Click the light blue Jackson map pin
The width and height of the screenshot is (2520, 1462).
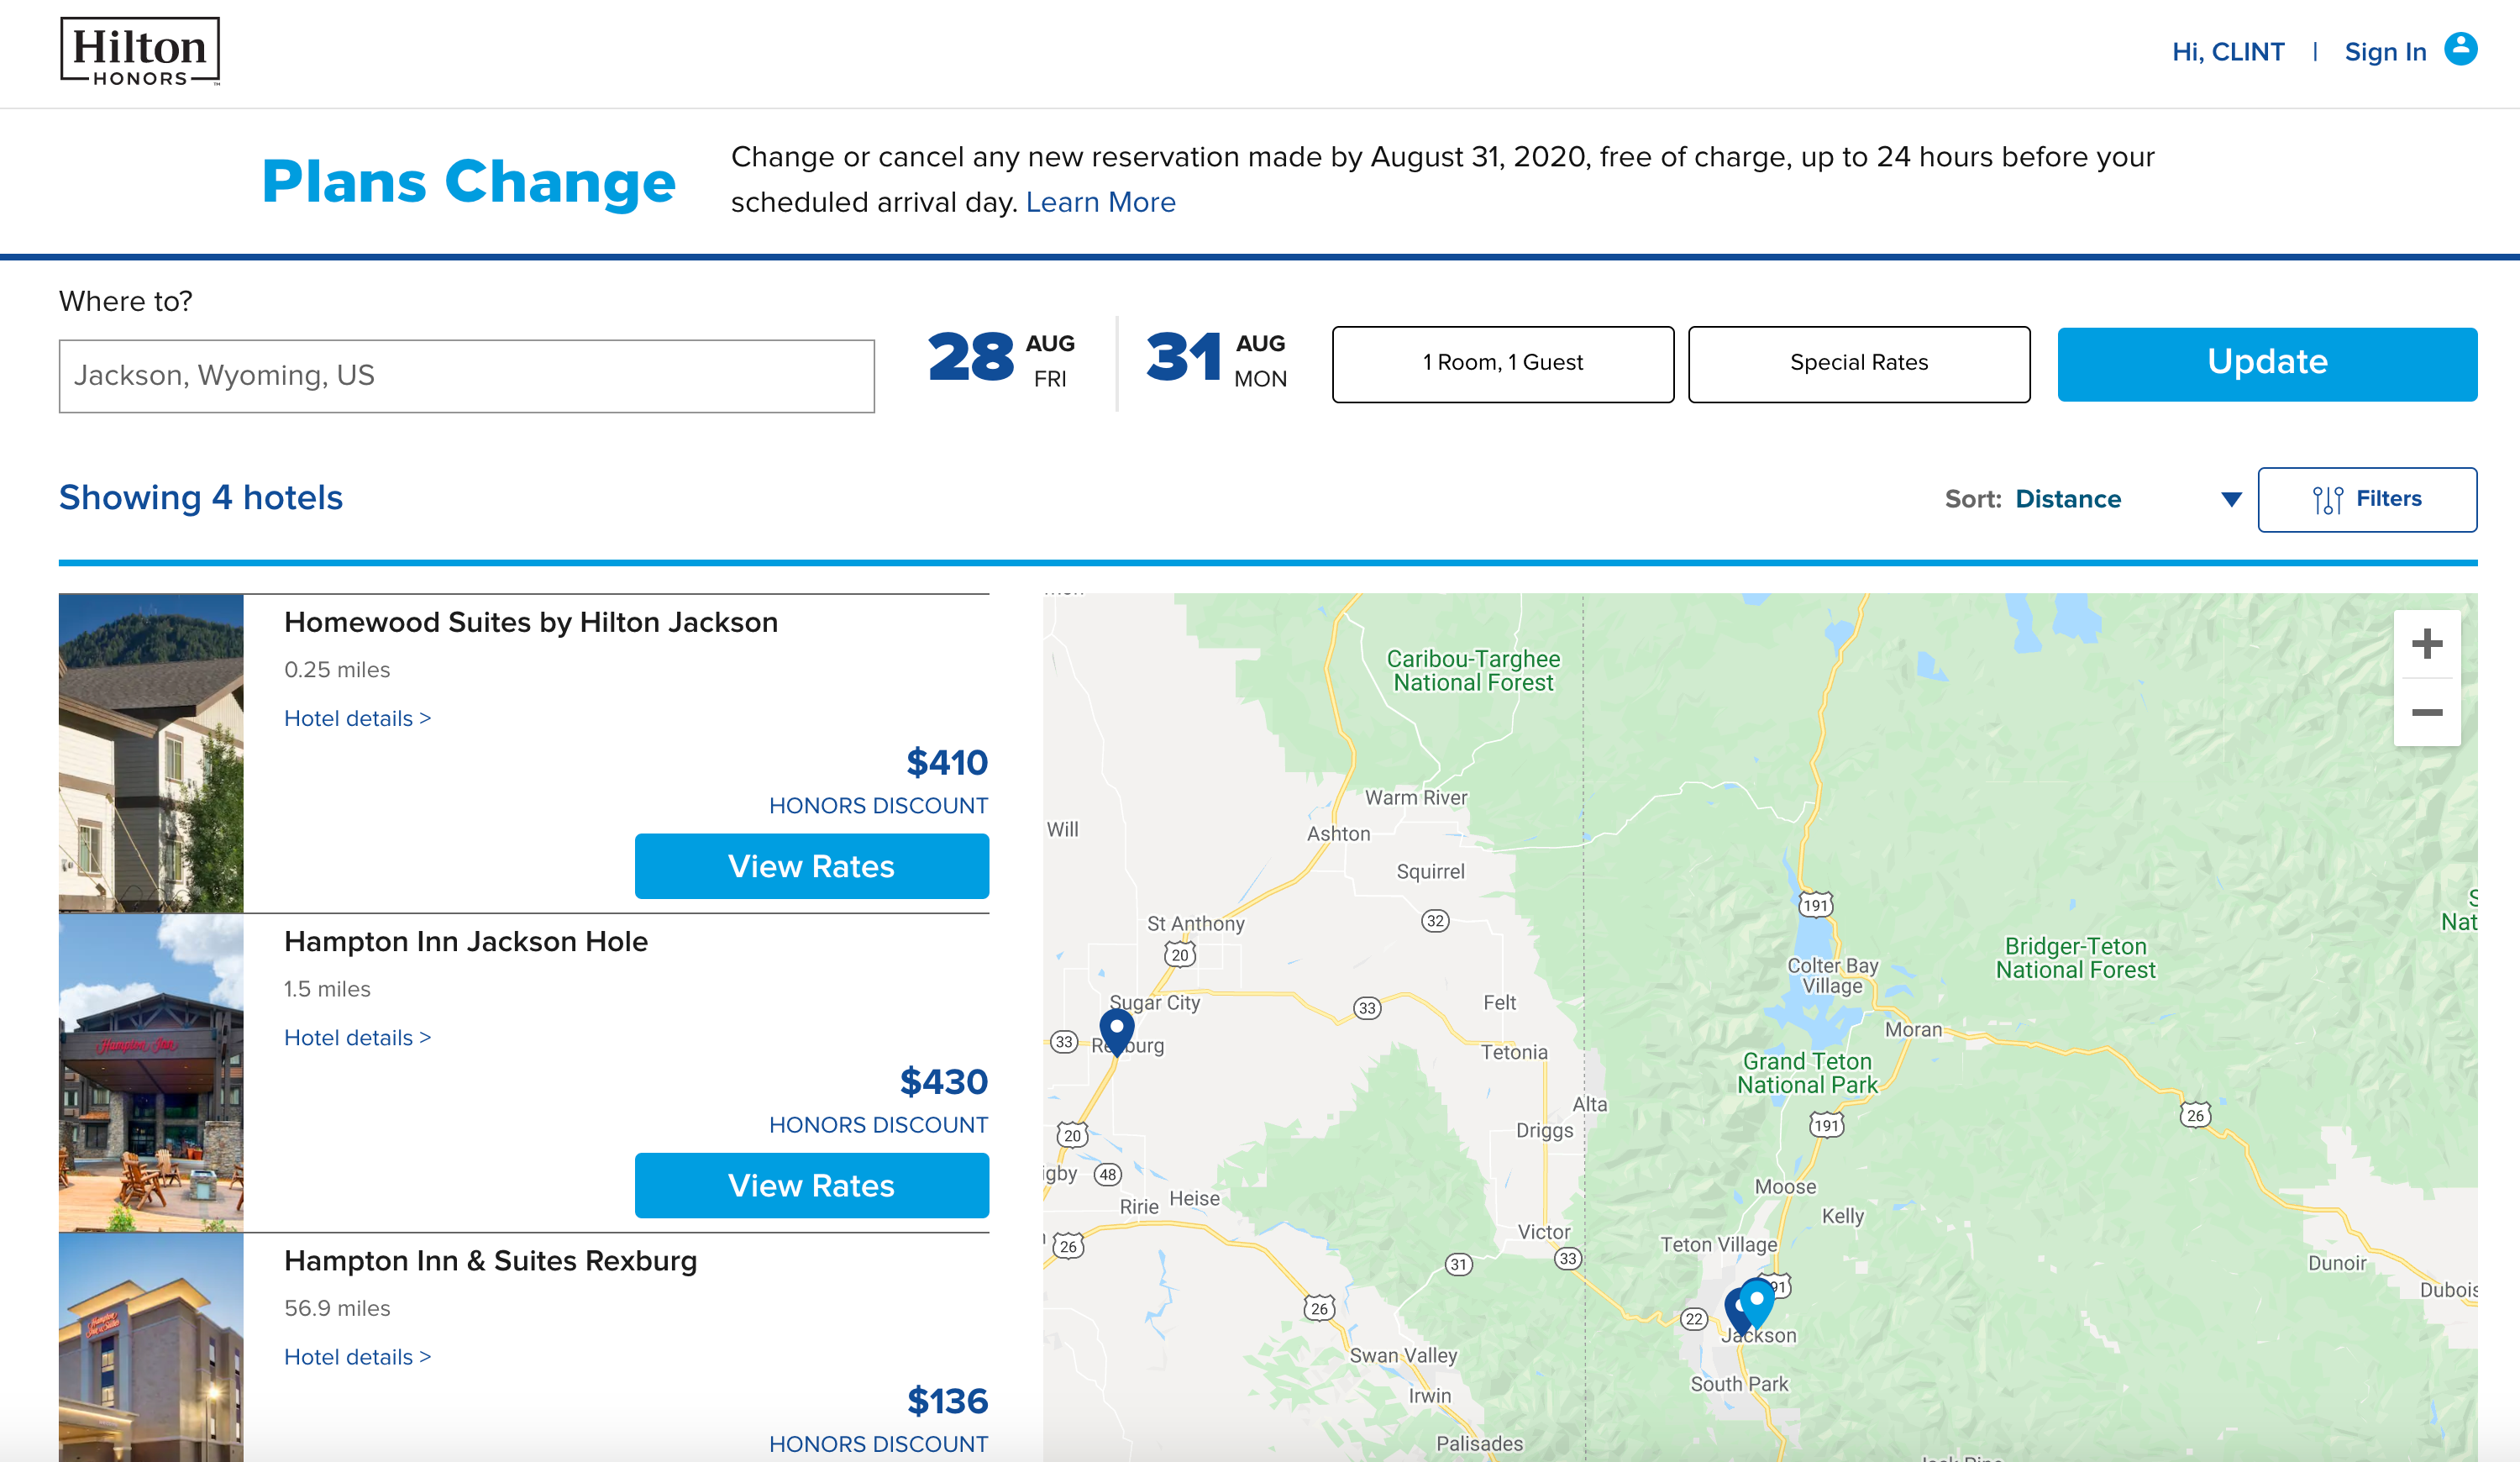coord(1759,1299)
